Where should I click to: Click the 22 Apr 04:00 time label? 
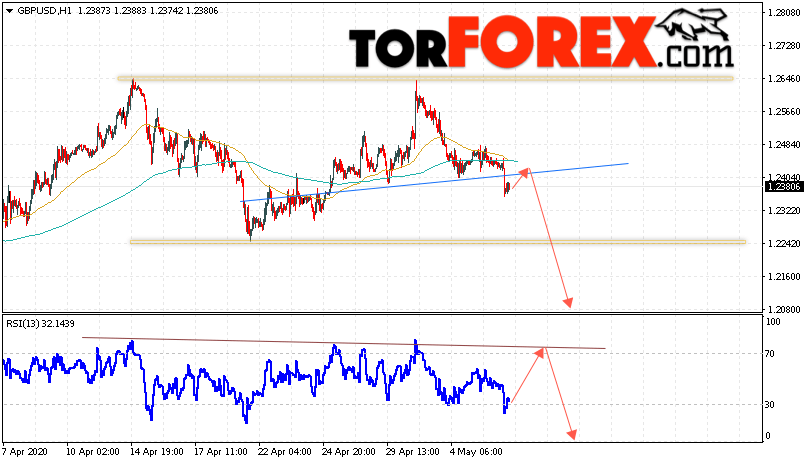coord(284,452)
